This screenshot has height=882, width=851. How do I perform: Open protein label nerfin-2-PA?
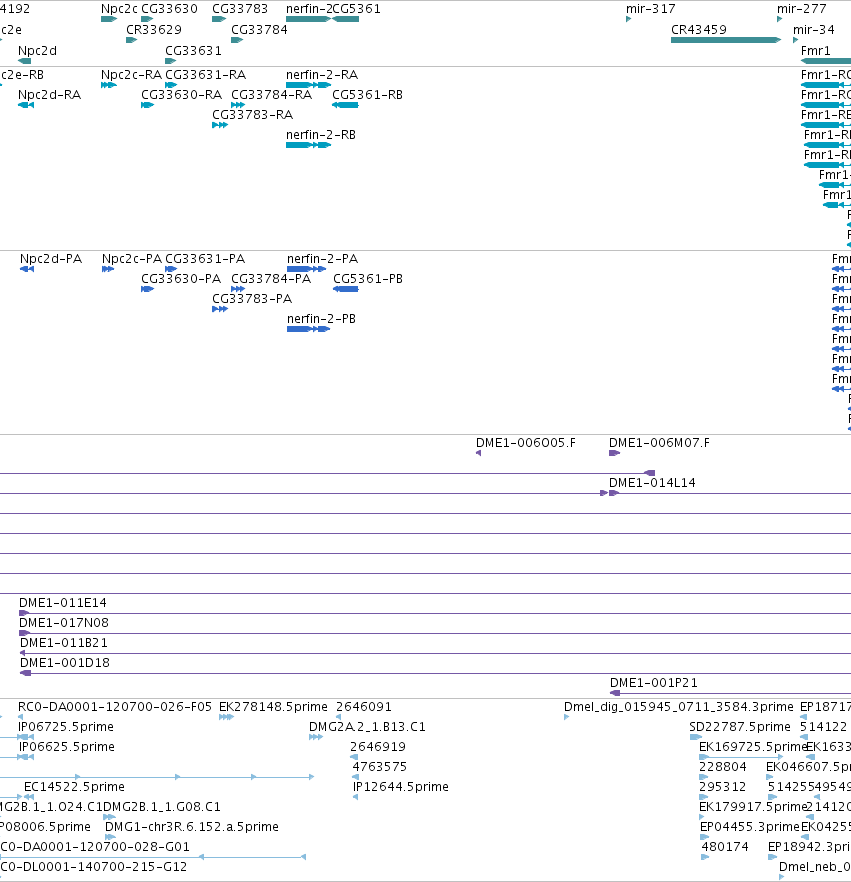point(322,259)
